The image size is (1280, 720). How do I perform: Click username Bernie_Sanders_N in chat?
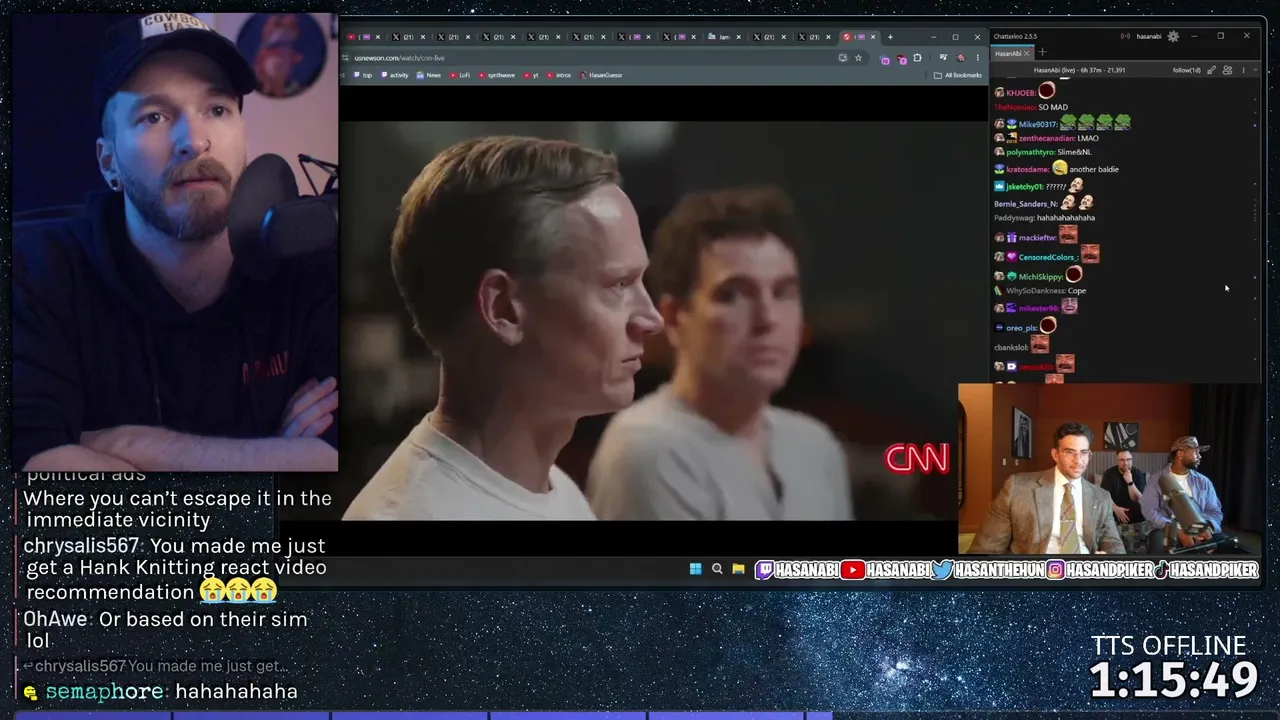pos(1026,204)
